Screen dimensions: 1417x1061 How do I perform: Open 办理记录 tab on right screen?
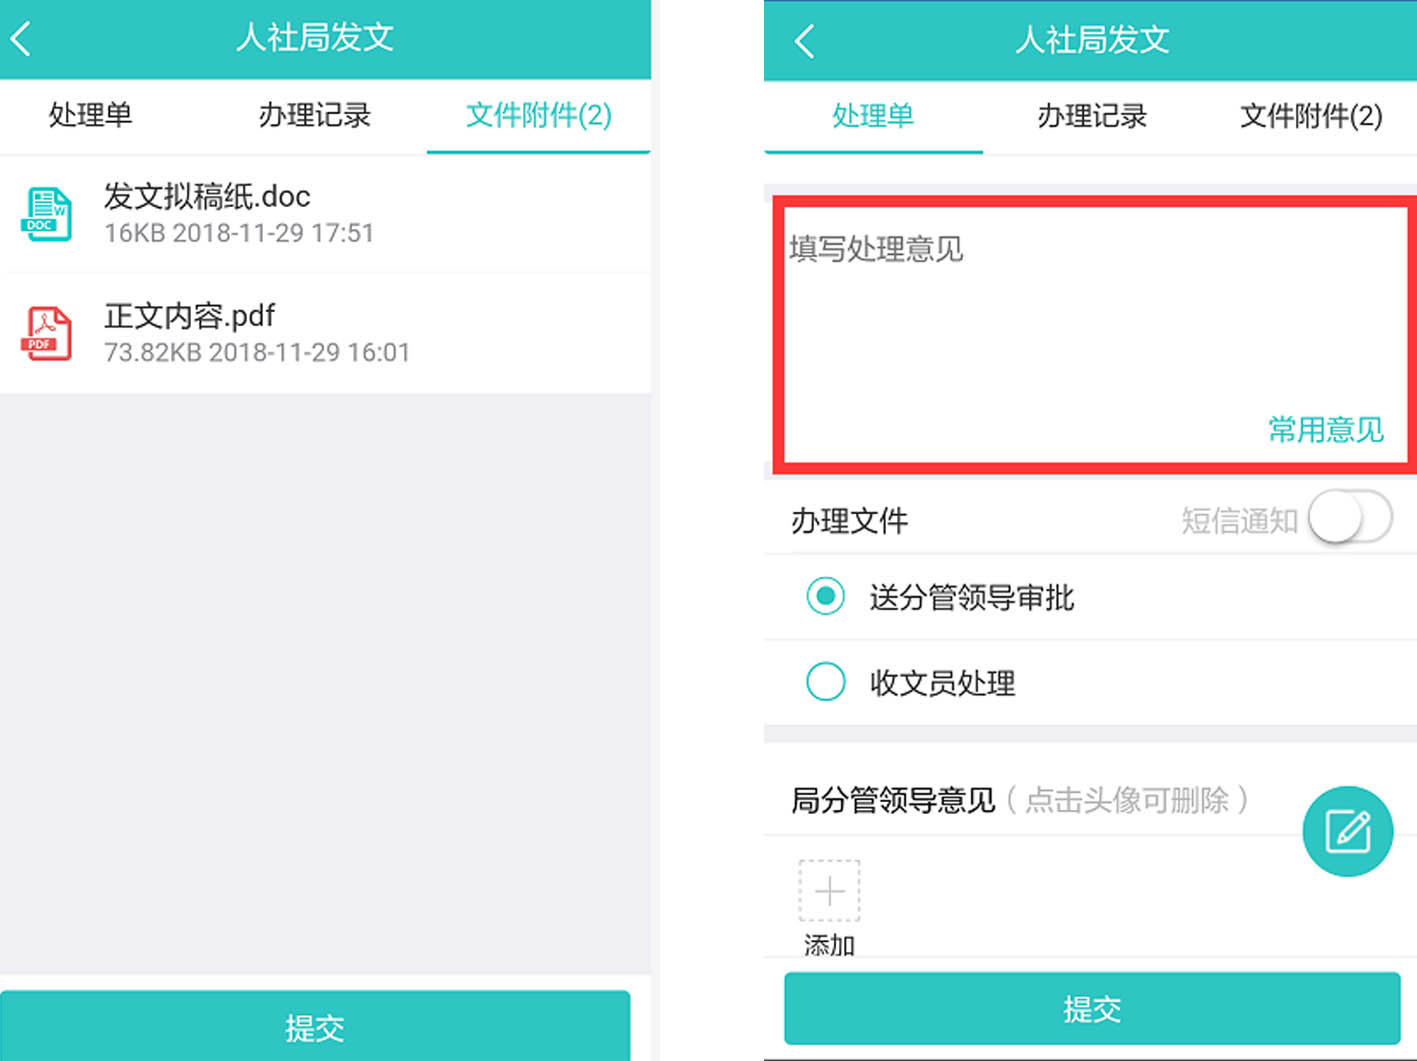(1092, 116)
